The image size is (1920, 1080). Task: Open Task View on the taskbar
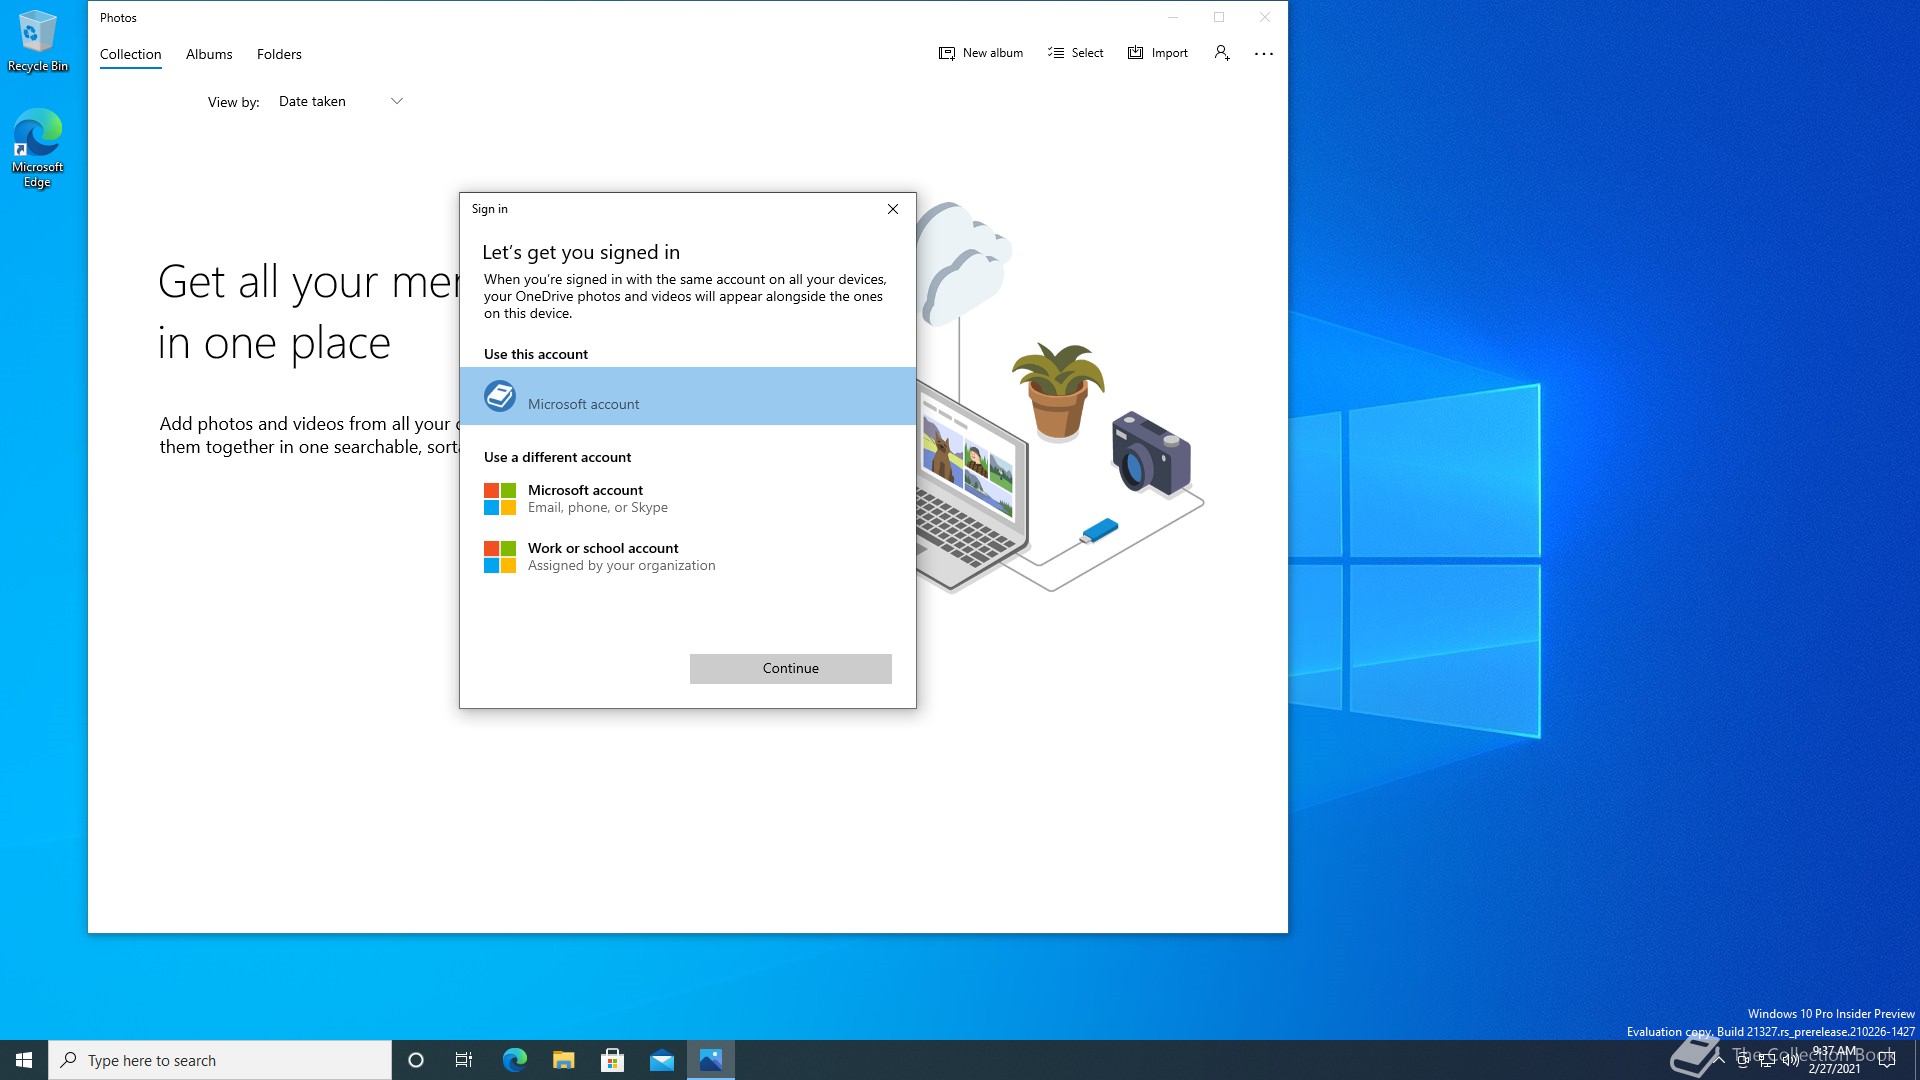coord(464,1060)
